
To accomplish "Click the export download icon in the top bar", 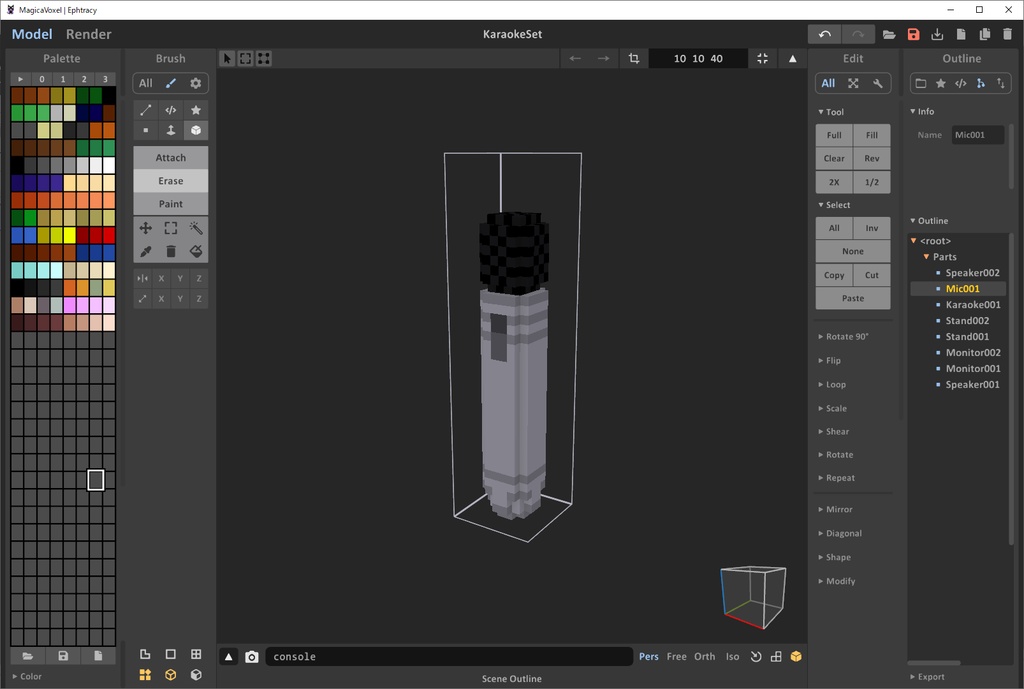I will coord(937,35).
